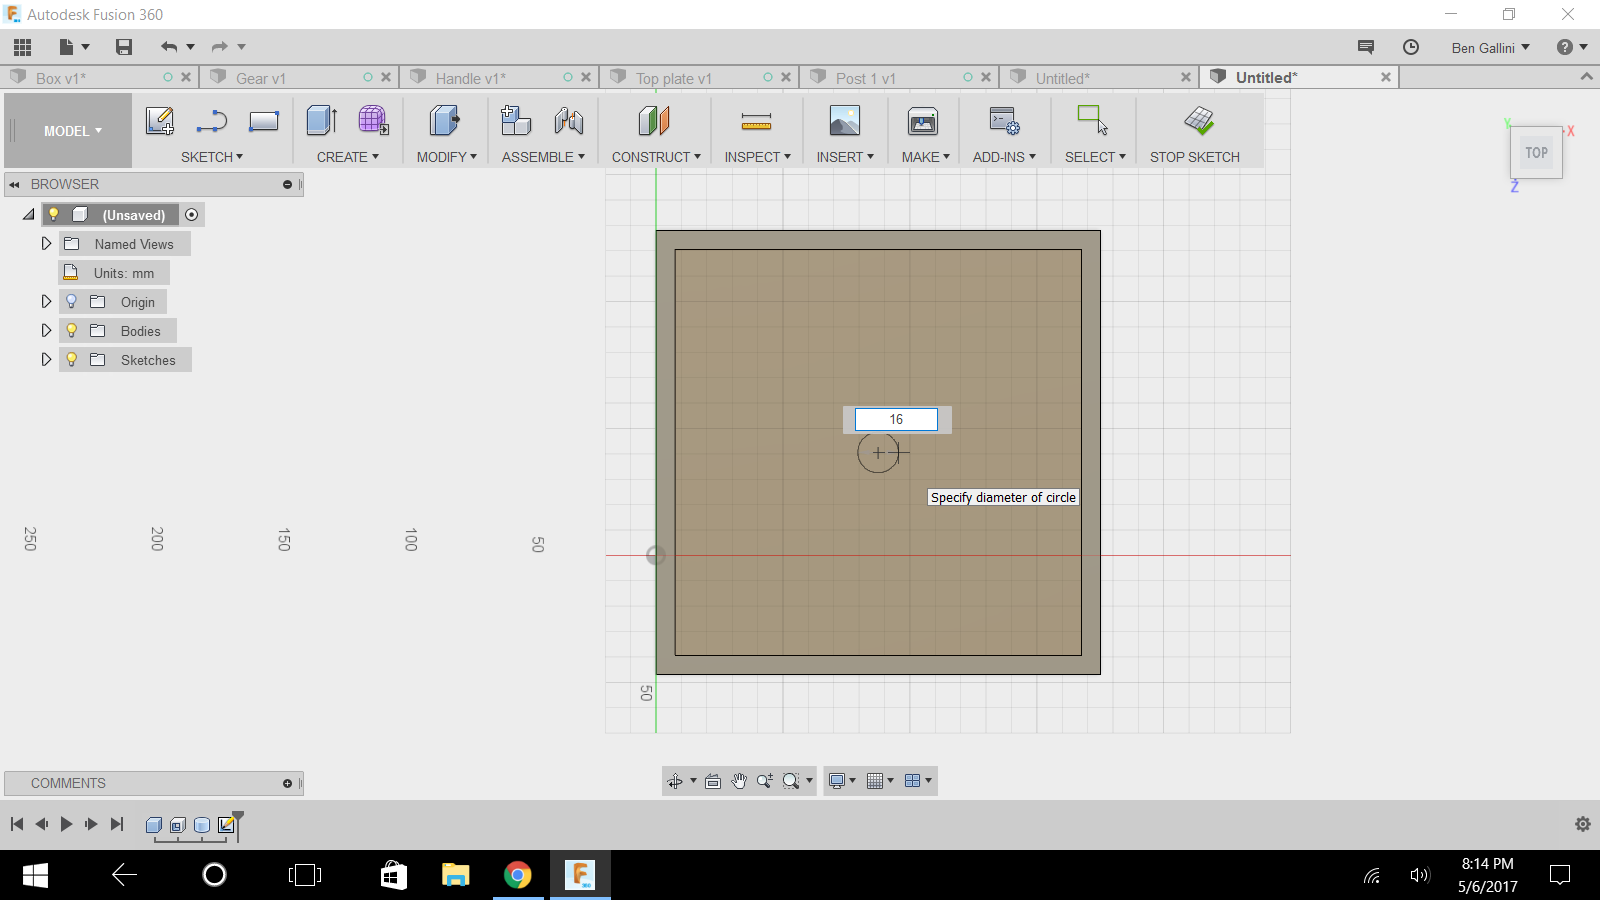Click the Create Form purple icon
Viewport: 1600px width, 900px height.
(x=374, y=122)
